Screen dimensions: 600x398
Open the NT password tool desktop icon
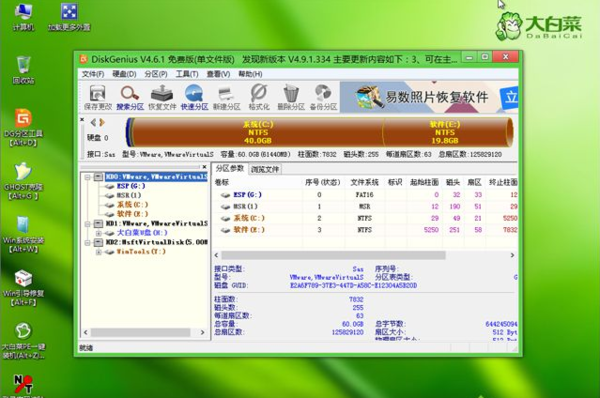click(x=23, y=385)
